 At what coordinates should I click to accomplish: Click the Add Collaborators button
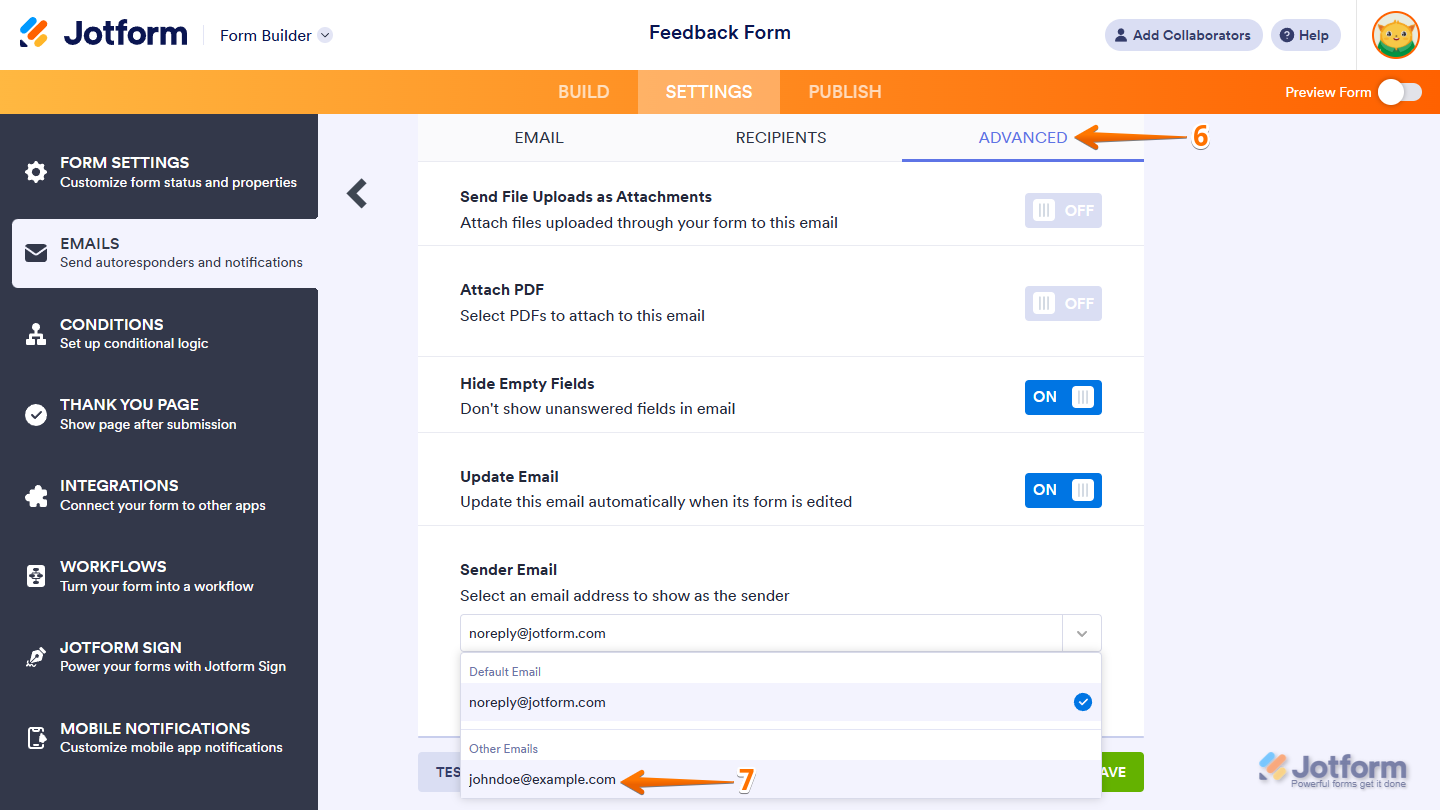tap(1183, 35)
